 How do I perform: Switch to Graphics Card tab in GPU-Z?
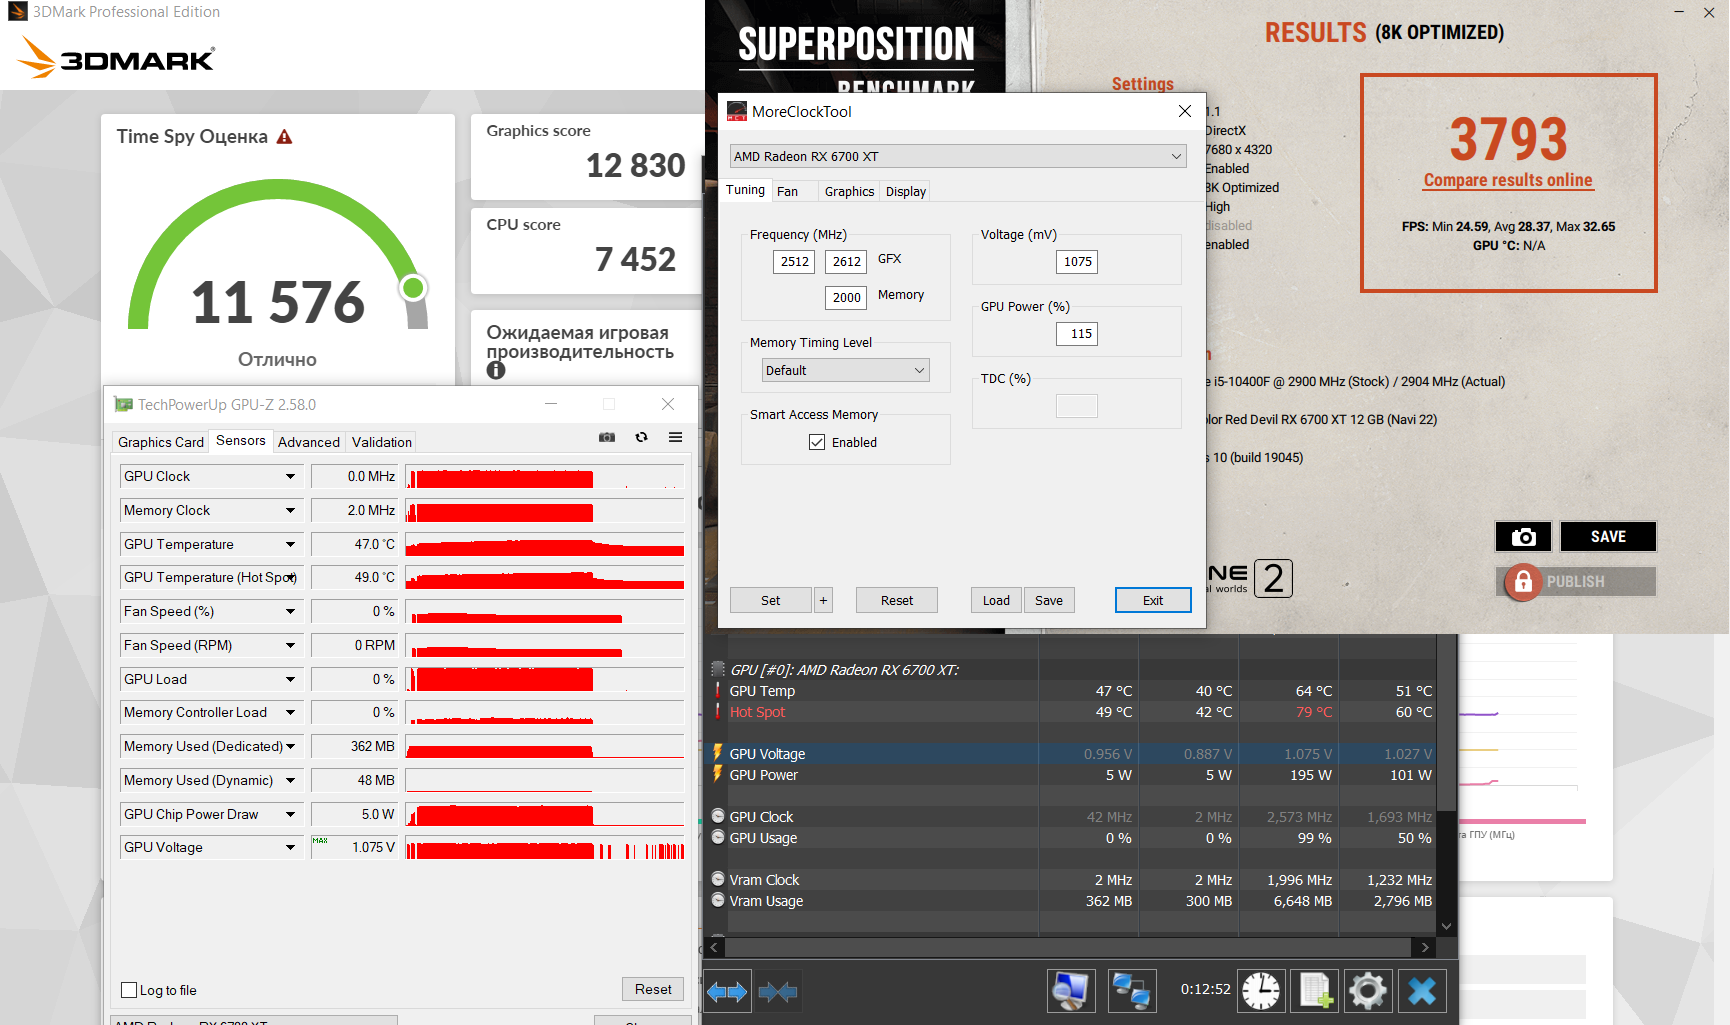click(161, 442)
